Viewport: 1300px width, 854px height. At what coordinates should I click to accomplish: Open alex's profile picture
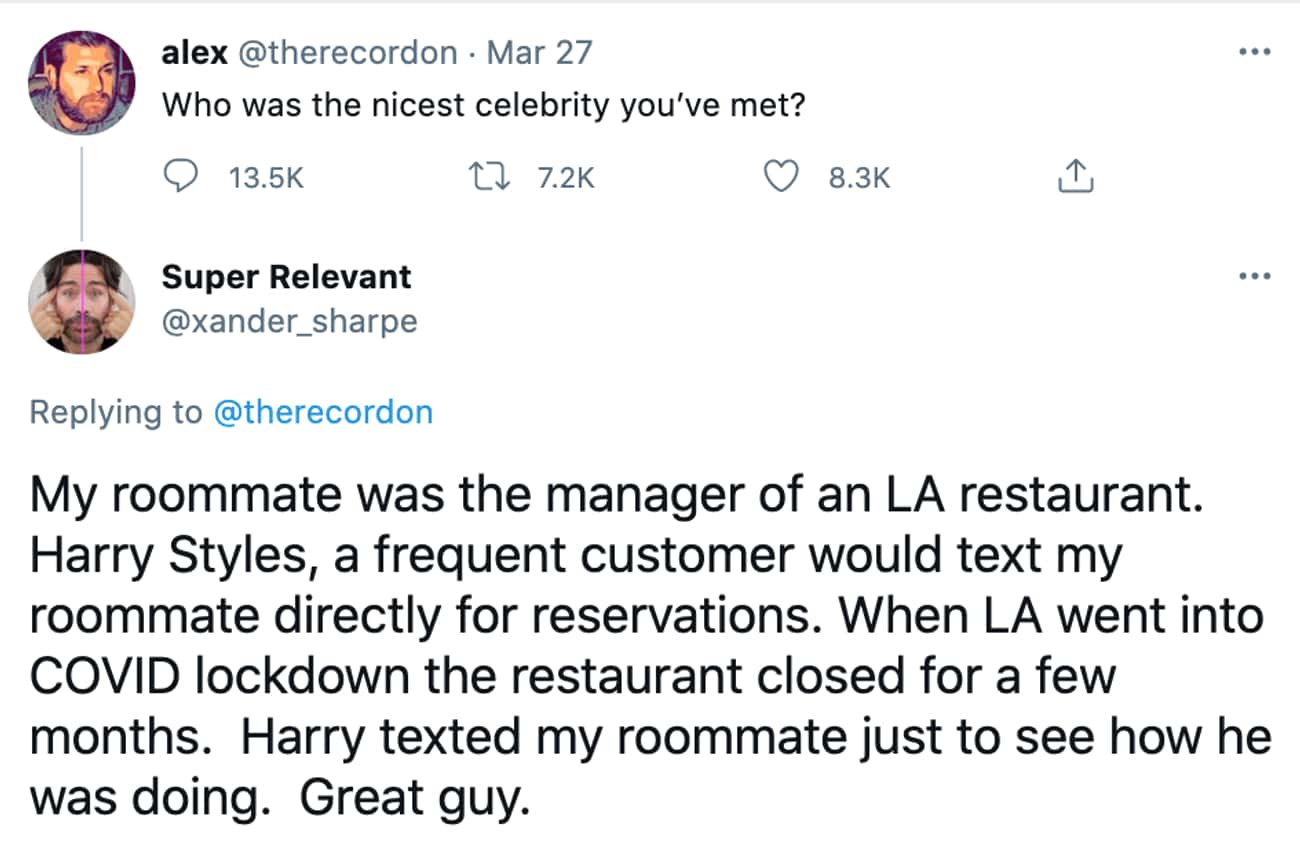(x=81, y=82)
